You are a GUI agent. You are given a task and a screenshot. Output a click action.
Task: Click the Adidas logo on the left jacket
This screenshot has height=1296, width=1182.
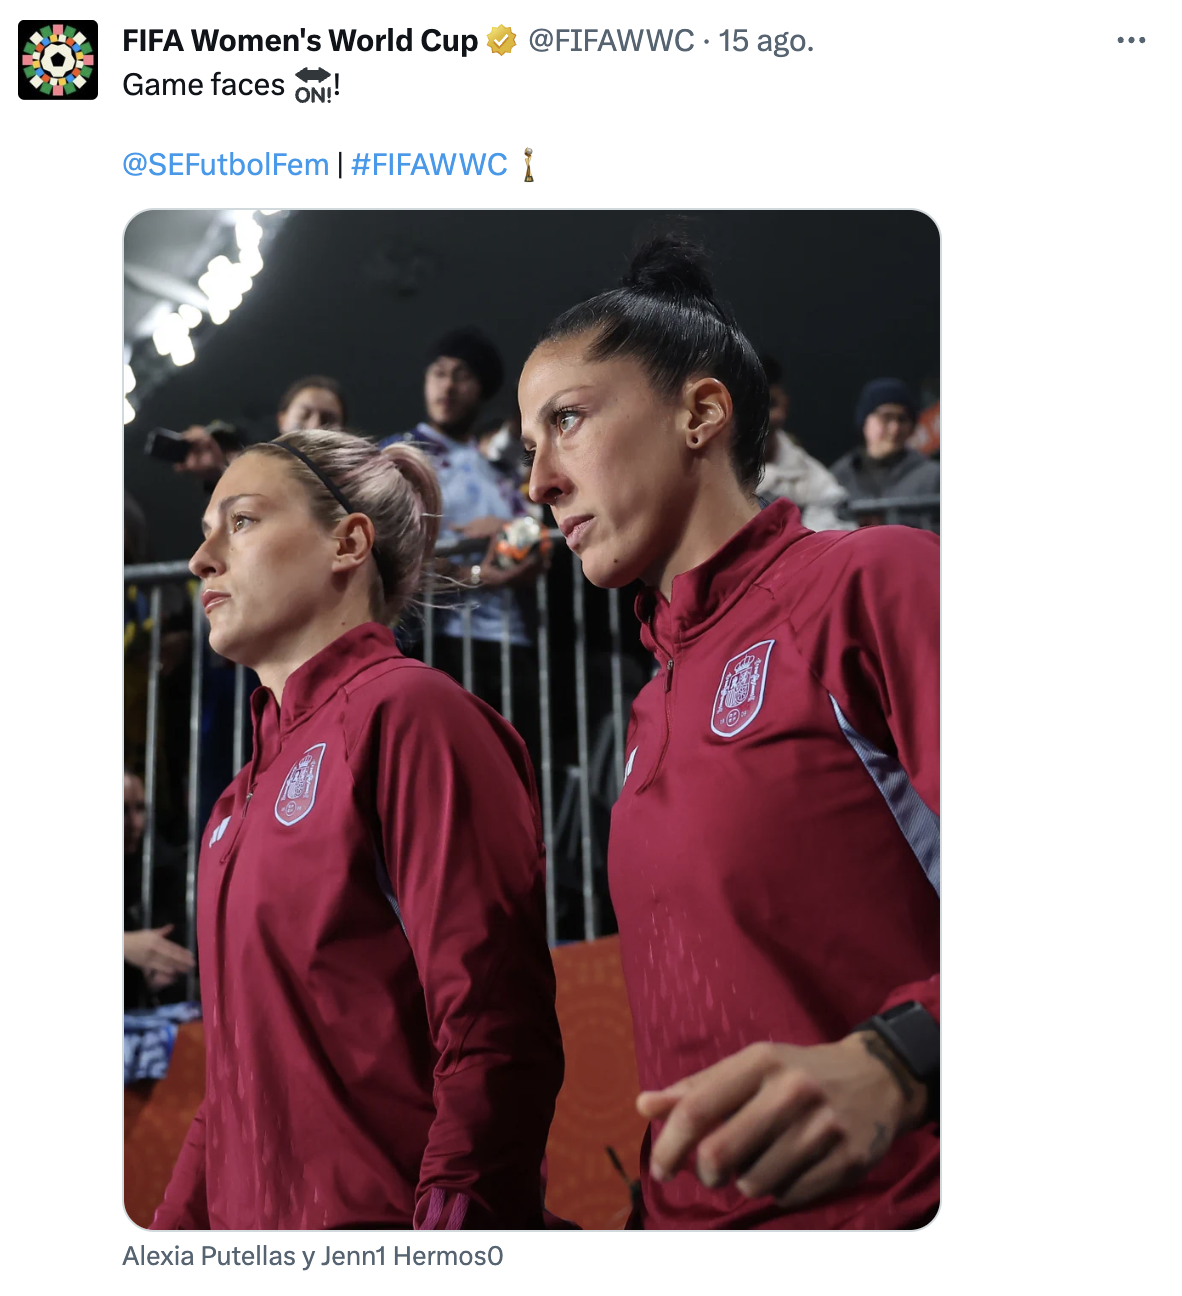tap(220, 830)
